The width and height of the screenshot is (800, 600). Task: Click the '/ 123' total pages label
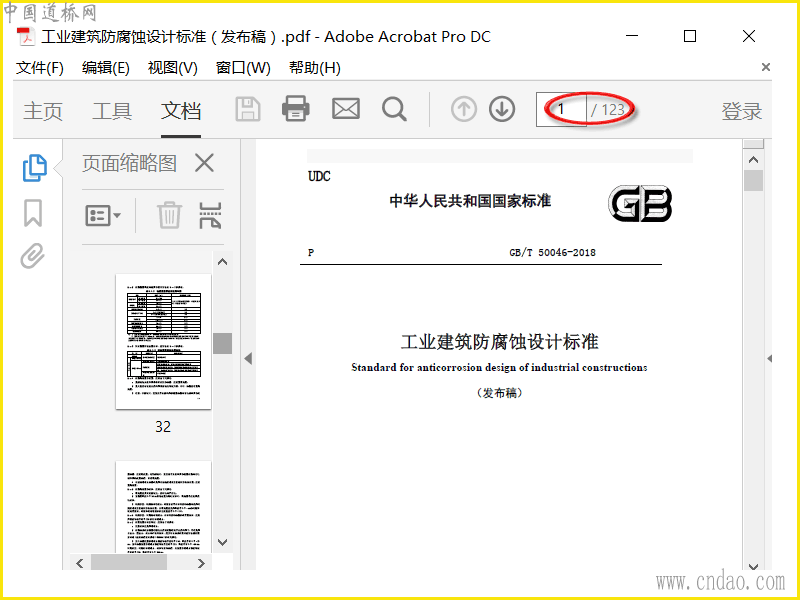[608, 110]
